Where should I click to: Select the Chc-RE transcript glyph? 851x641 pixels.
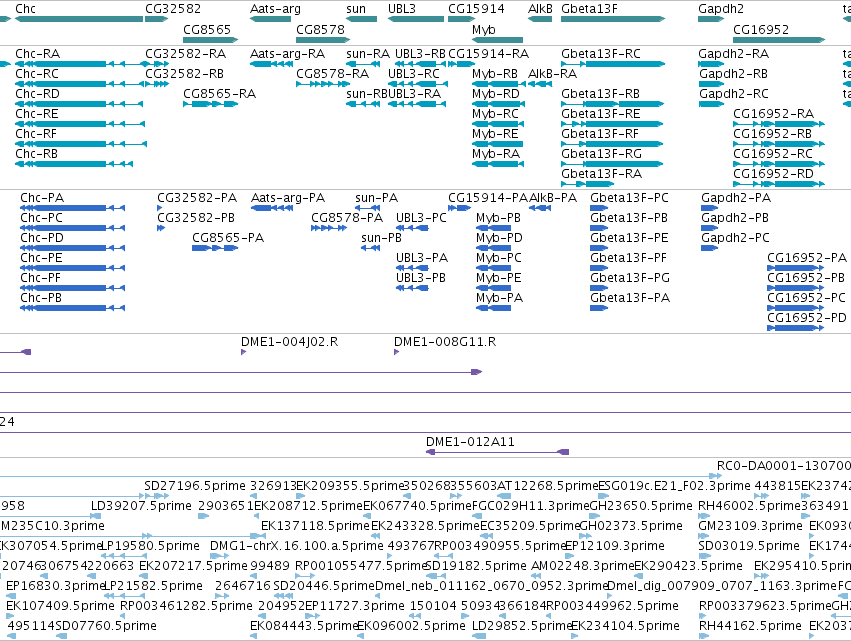click(x=80, y=124)
